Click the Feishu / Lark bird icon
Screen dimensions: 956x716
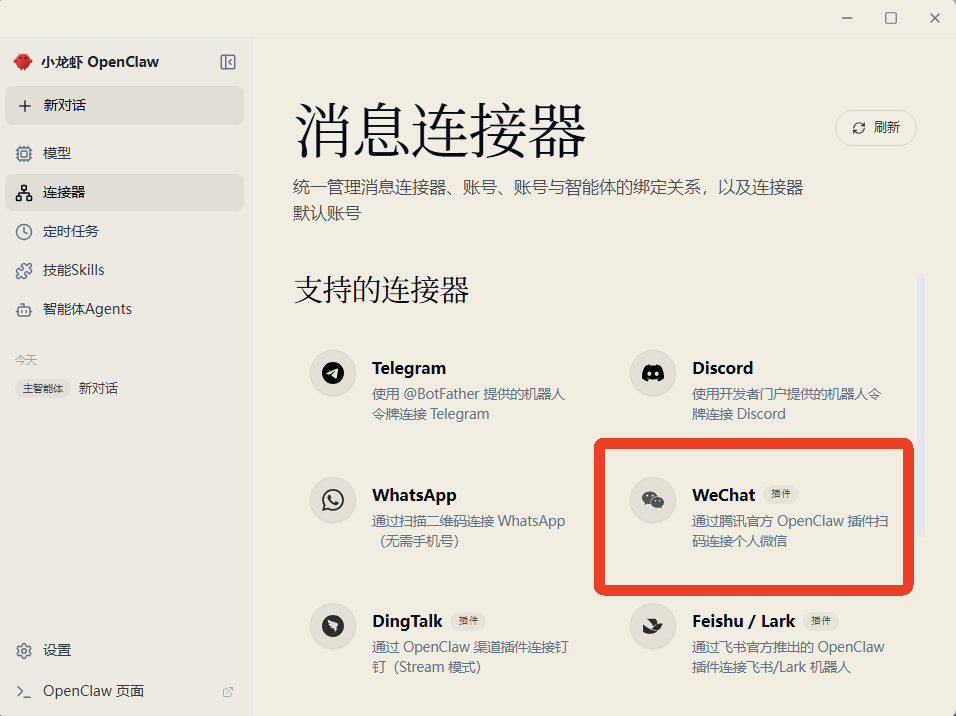click(653, 626)
